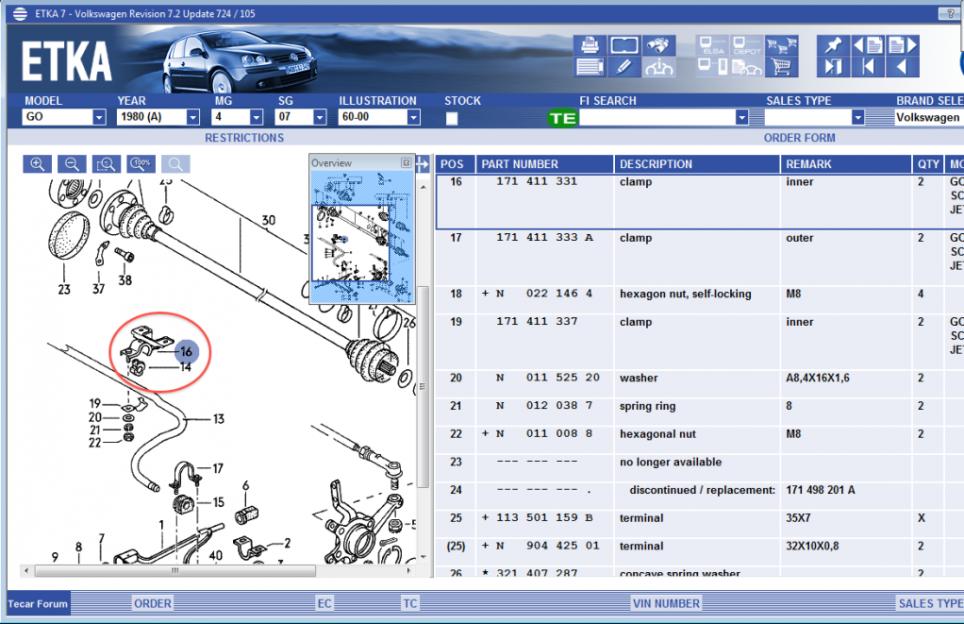The image size is (964, 624).
Task: Click the plain left arrow back icon
Action: click(903, 66)
